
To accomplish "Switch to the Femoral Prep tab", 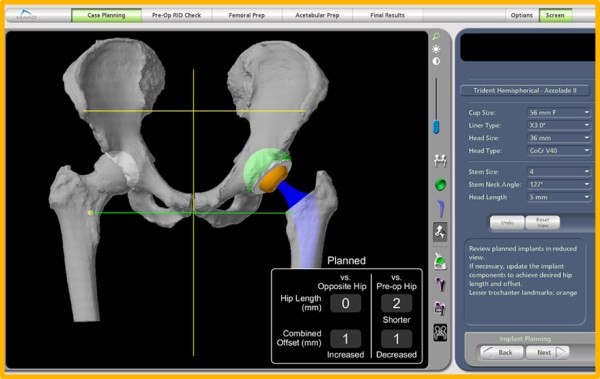I will coord(247,15).
